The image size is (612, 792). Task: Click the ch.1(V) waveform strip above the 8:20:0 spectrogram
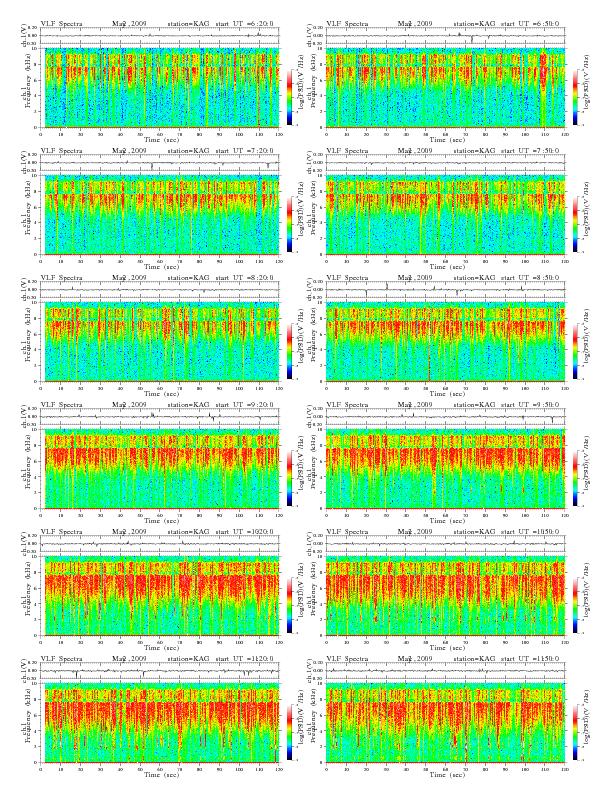160,289
